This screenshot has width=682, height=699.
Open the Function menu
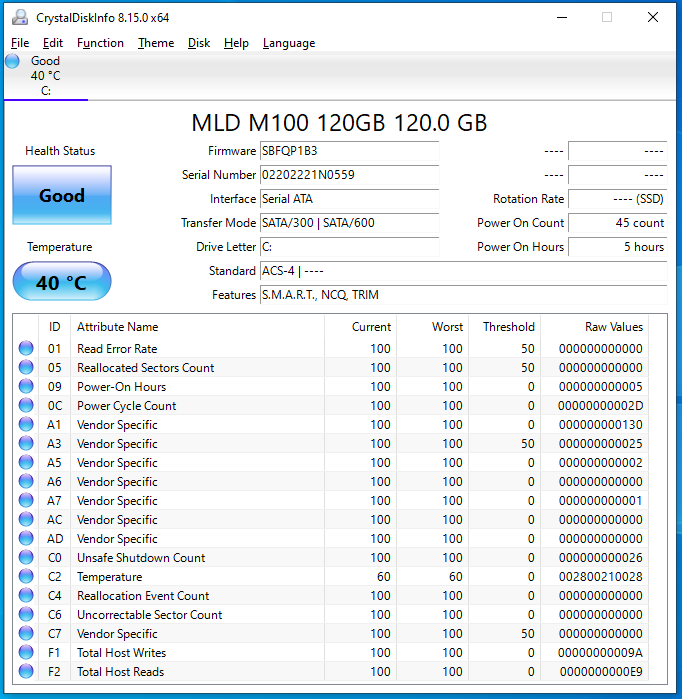(x=100, y=43)
